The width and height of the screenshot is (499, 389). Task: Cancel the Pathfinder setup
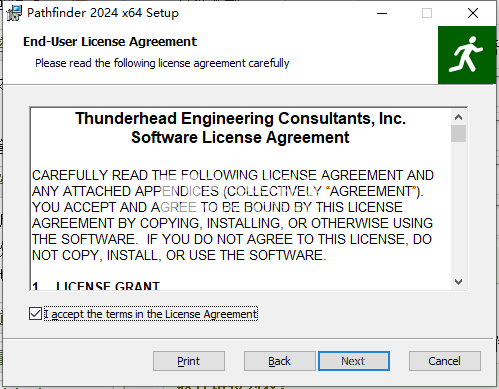point(445,361)
